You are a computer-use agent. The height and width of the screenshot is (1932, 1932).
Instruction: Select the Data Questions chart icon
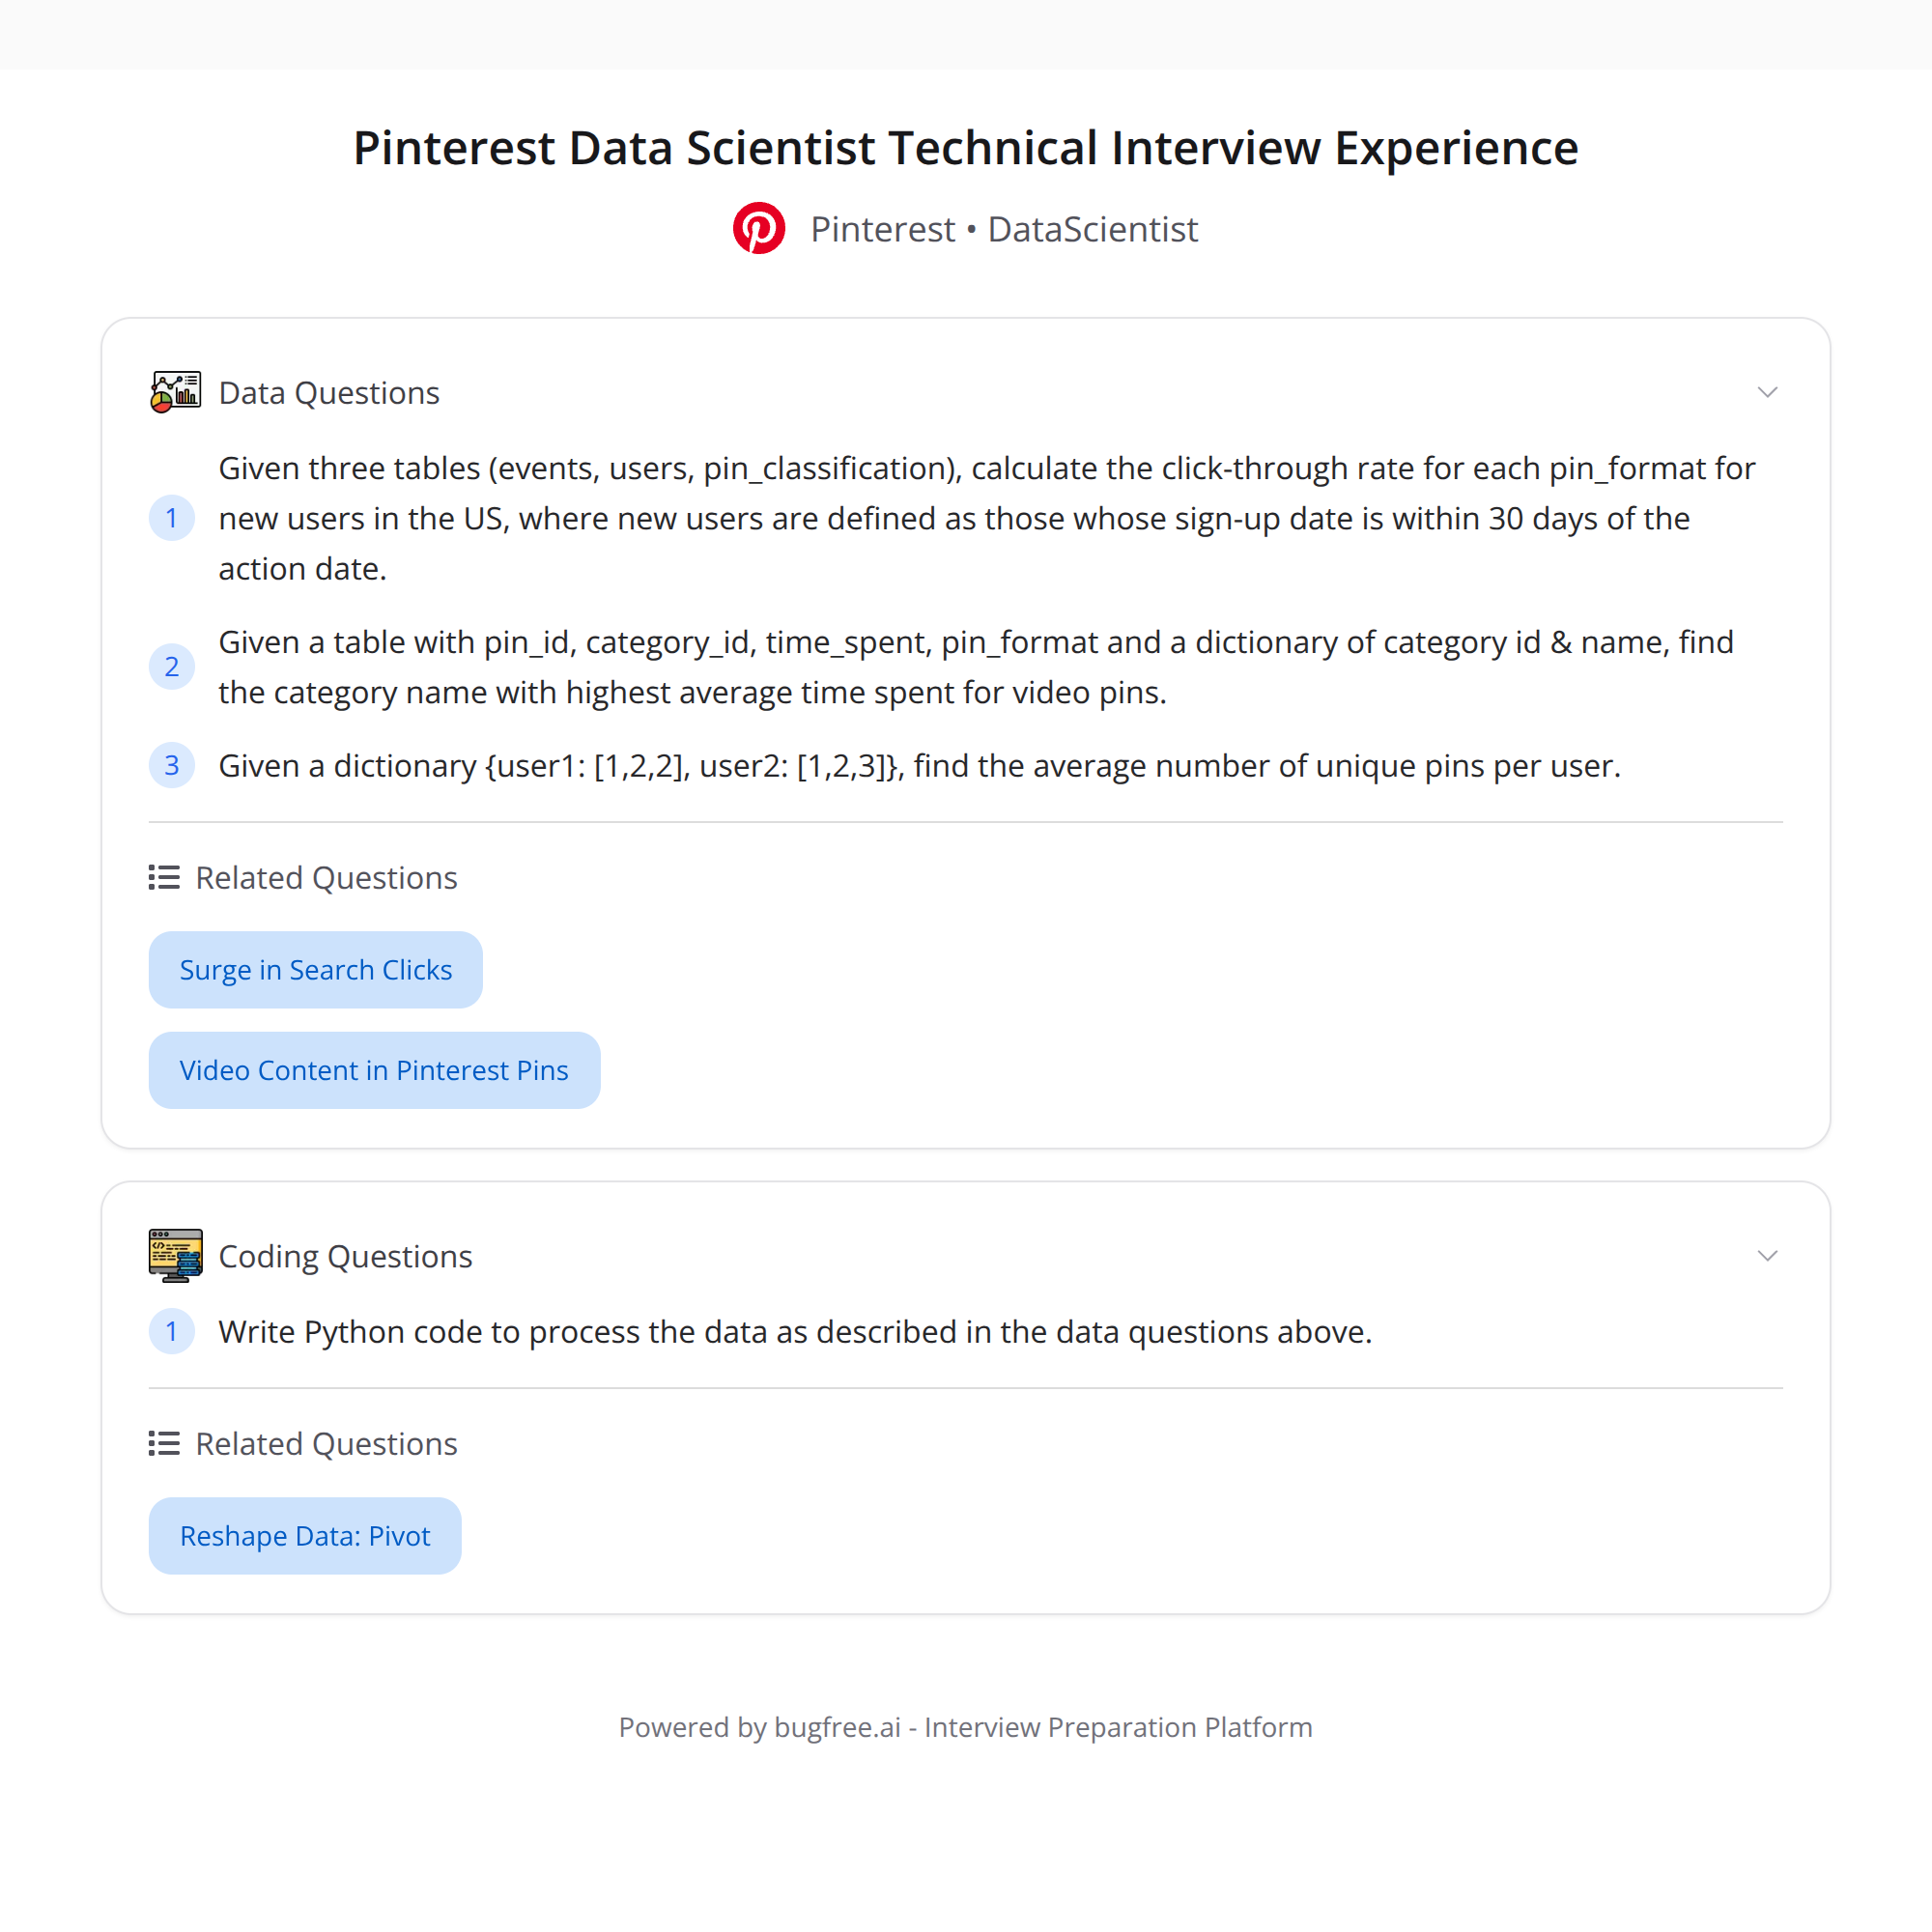pos(175,391)
